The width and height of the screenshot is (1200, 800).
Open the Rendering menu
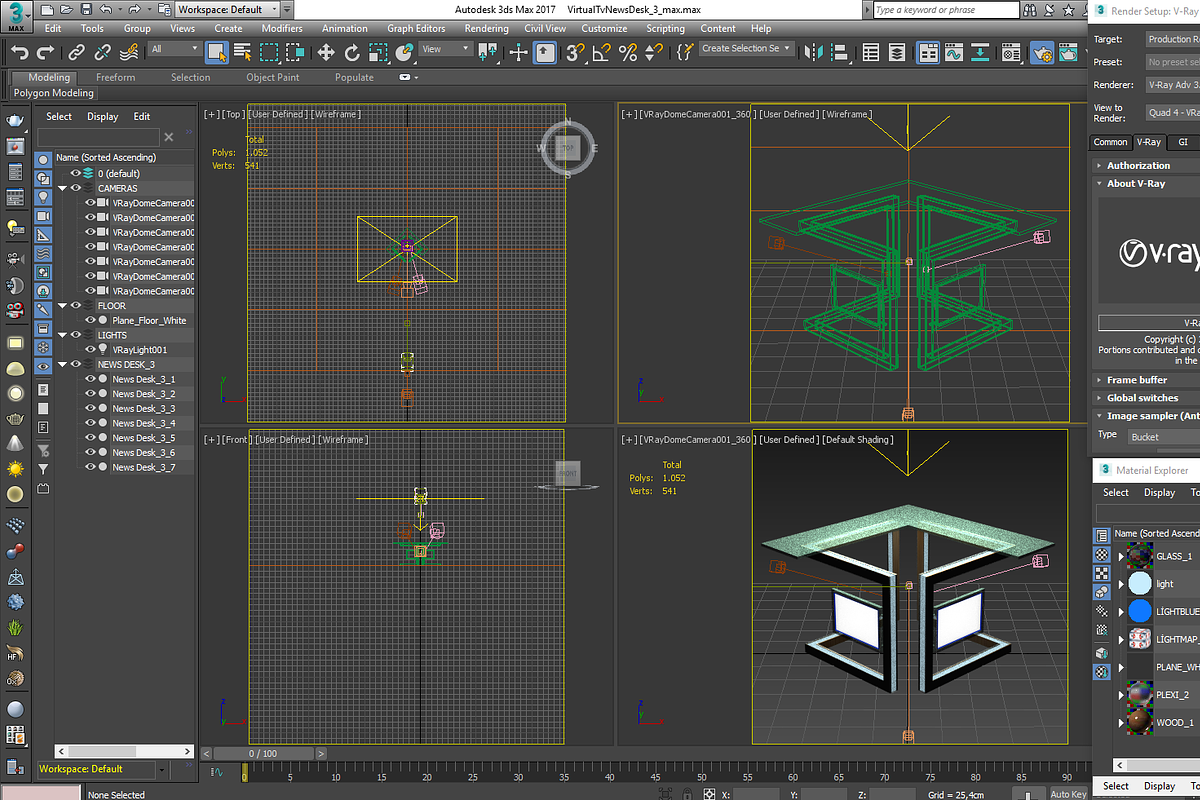pos(486,29)
